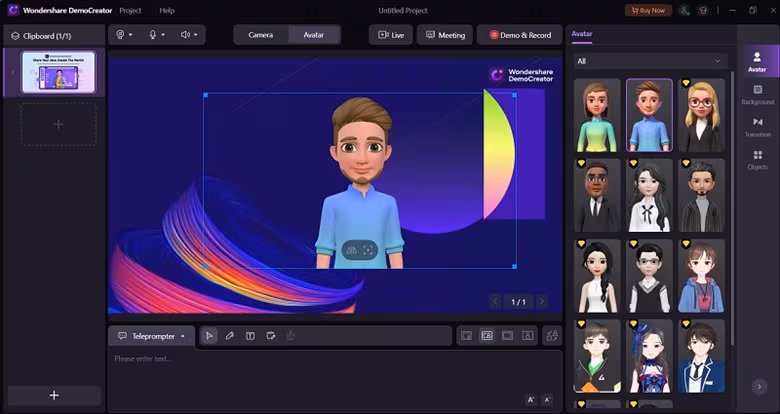Click the mirror flip avatar icon
This screenshot has width=780, height=414.
352,250
